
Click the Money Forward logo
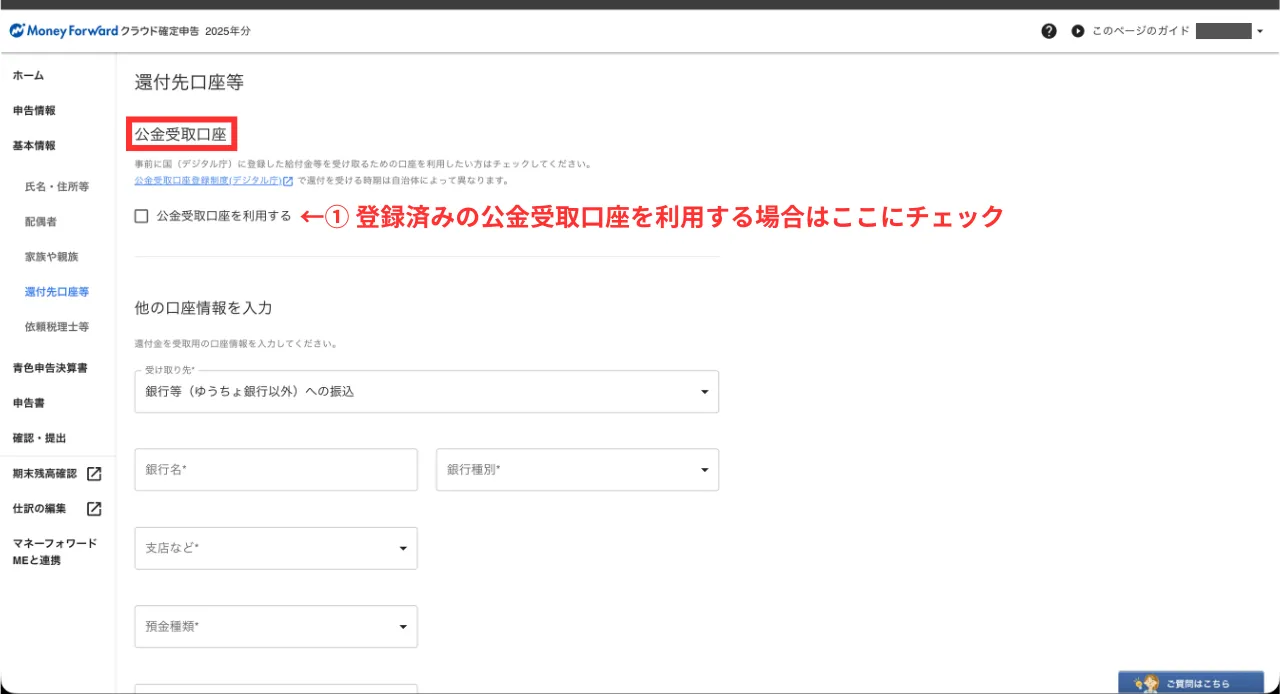(63, 31)
